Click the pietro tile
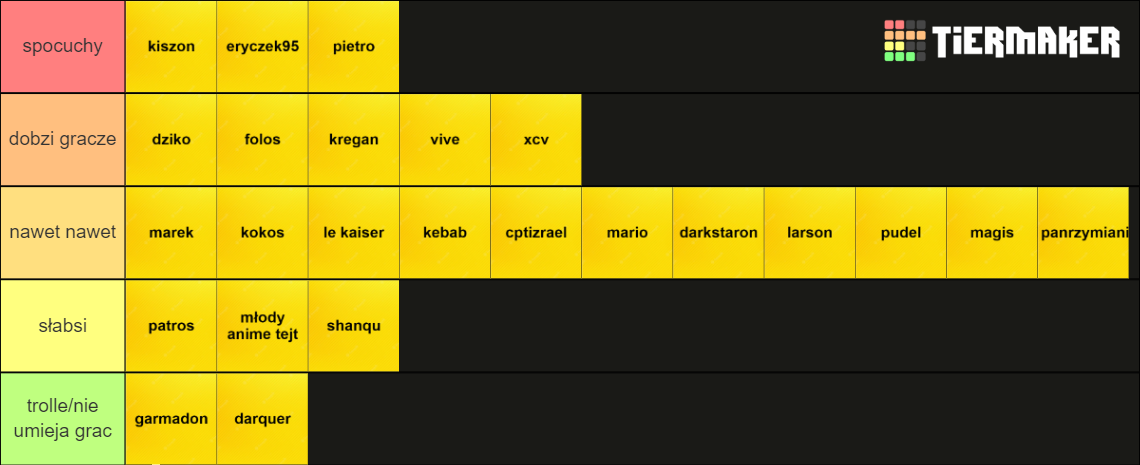The height and width of the screenshot is (465, 1140). pyautogui.click(x=353, y=46)
